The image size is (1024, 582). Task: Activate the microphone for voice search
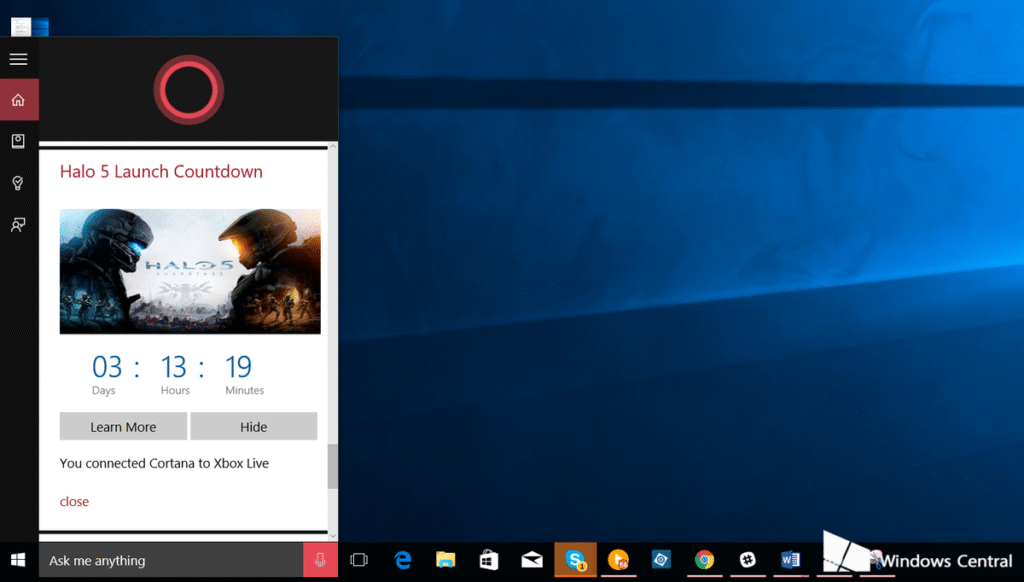[x=319, y=560]
